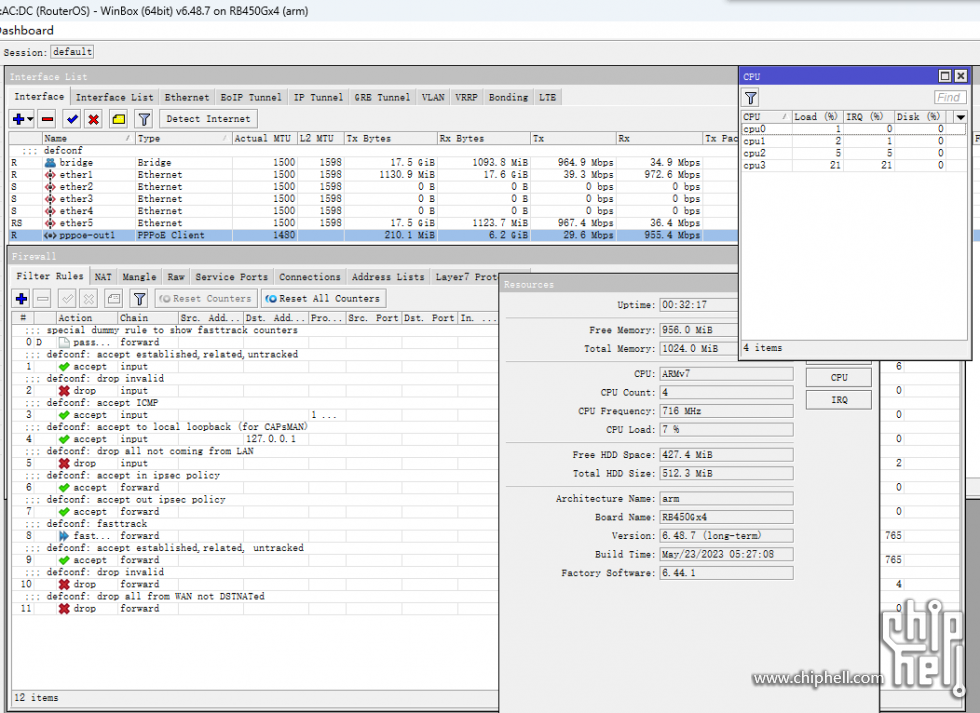Switch to the Interface List tab

pos(114,97)
